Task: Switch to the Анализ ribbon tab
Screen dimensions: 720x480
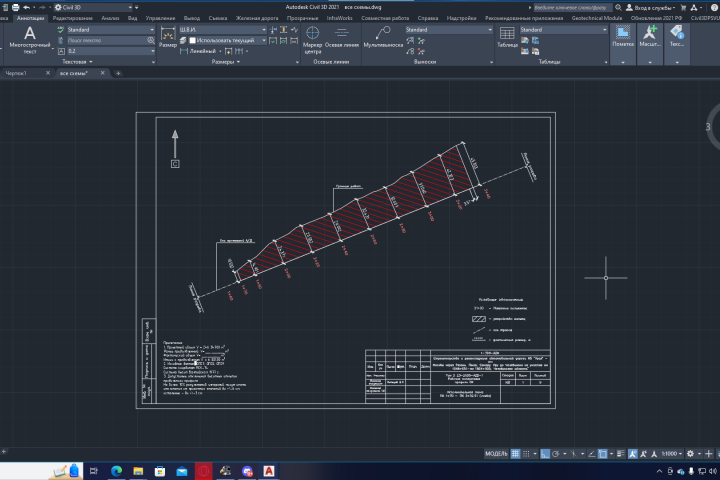Action: coord(110,18)
